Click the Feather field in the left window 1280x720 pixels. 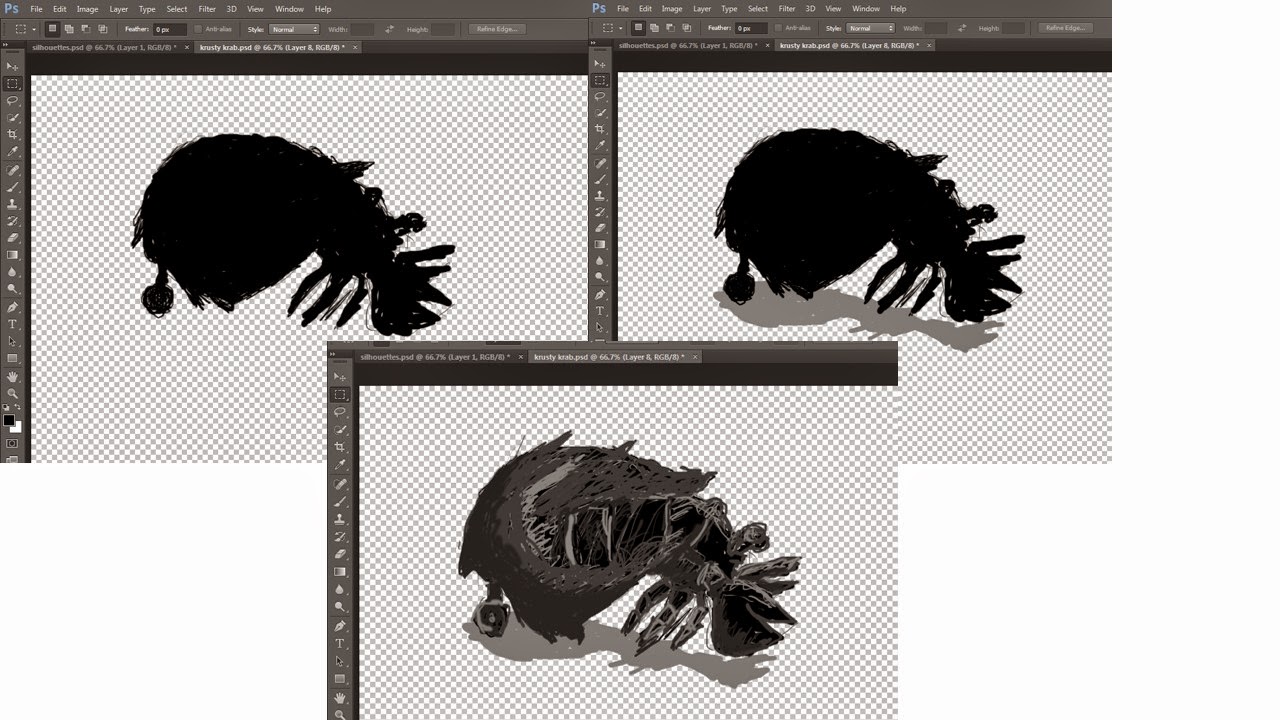pos(169,29)
